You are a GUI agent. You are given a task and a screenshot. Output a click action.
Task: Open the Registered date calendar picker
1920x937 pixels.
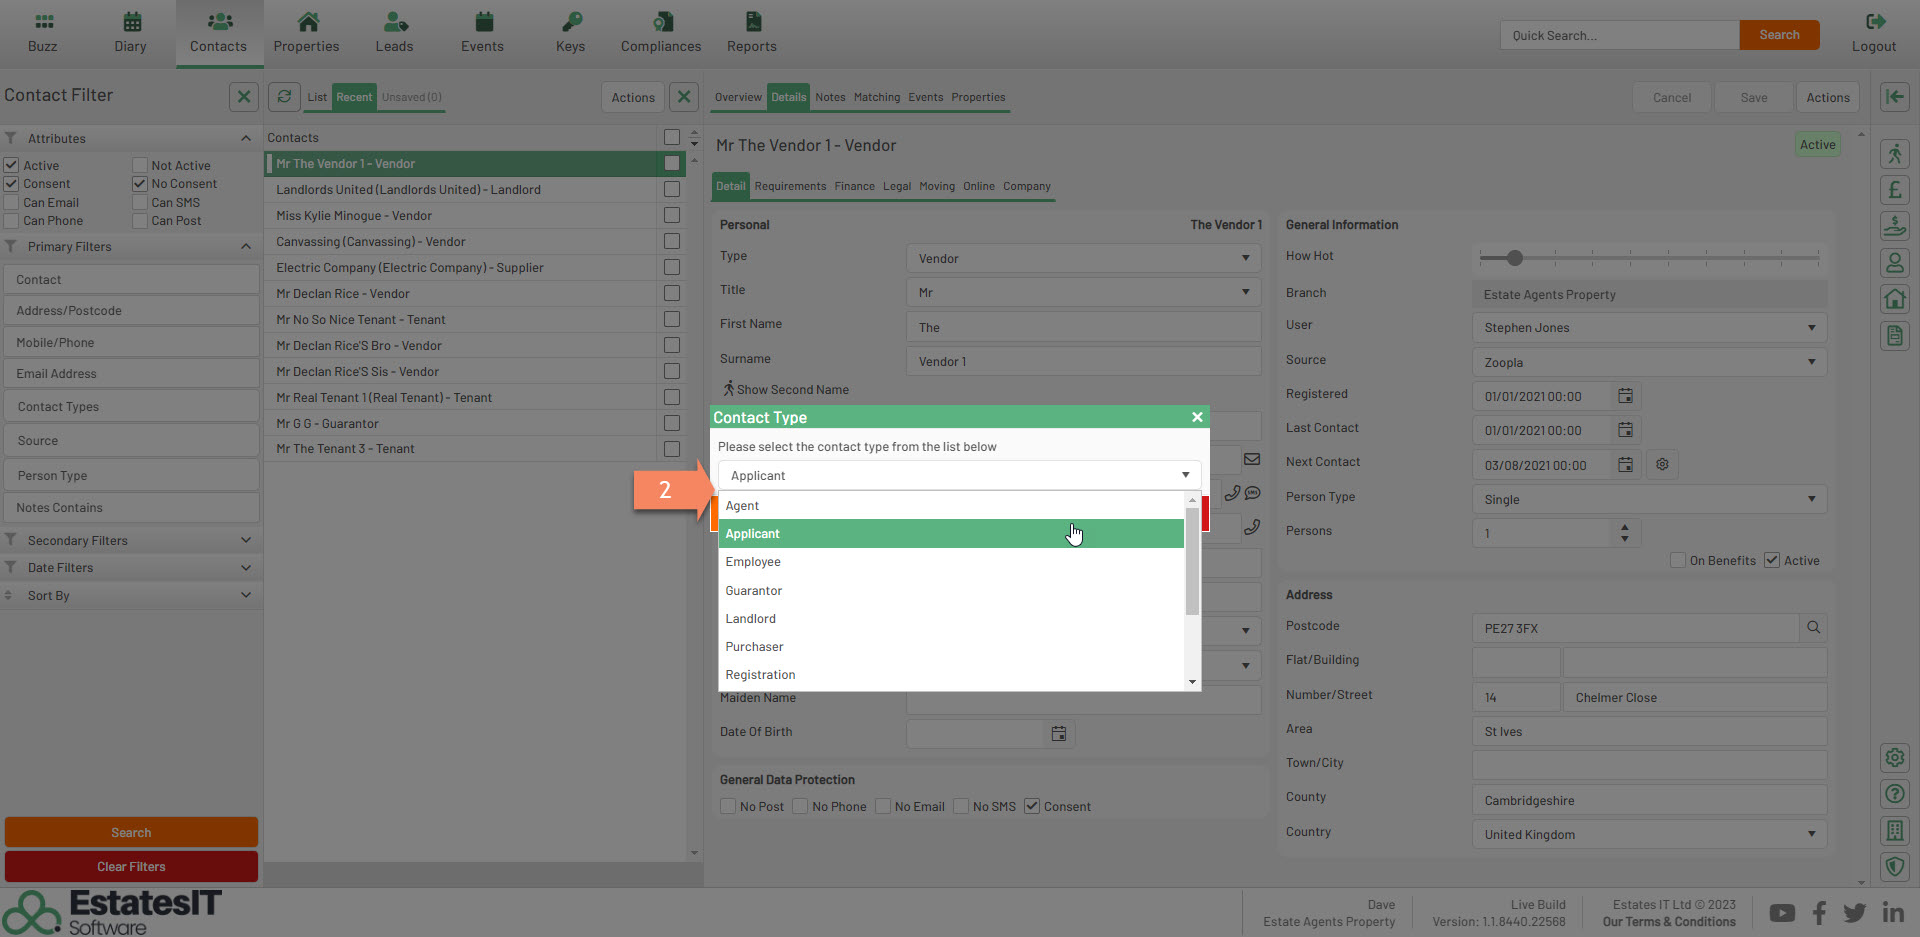[1626, 396]
